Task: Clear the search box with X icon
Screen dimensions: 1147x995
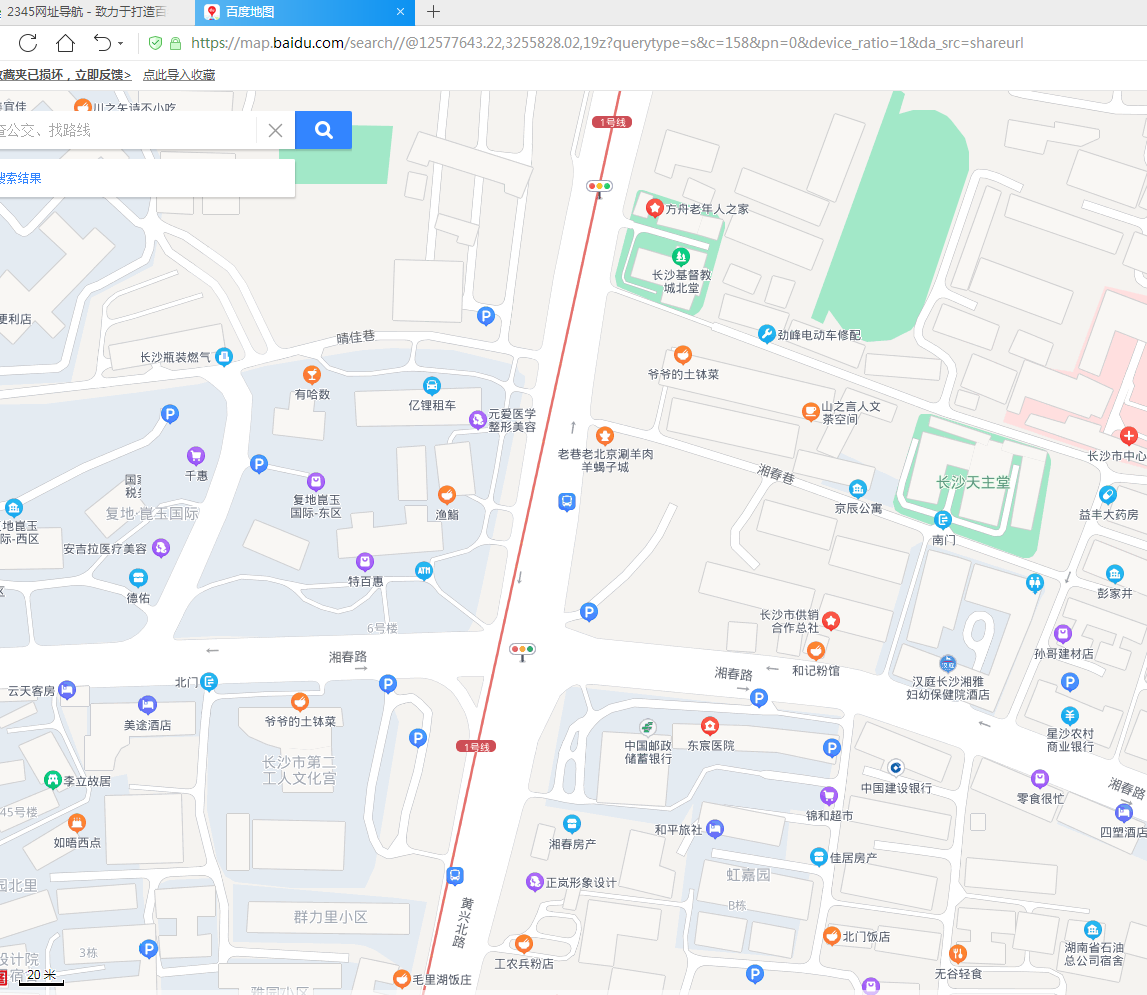Action: coord(276,130)
